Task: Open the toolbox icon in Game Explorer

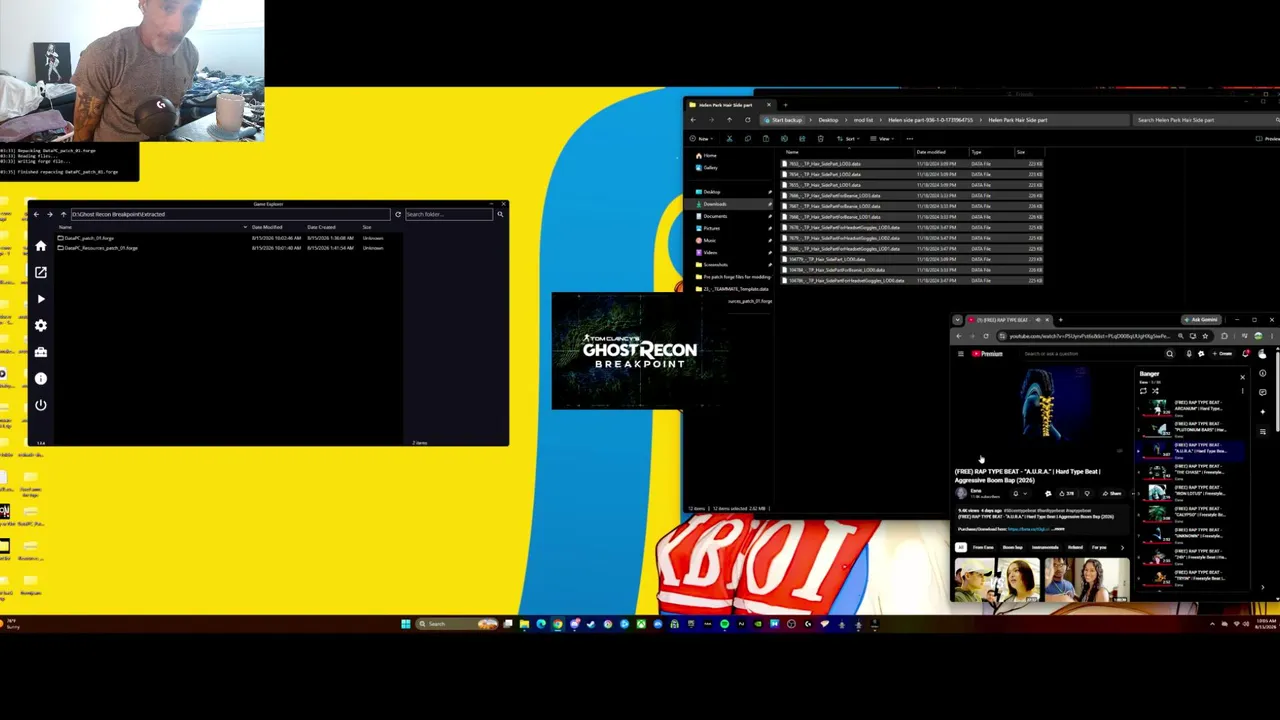Action: pos(41,352)
